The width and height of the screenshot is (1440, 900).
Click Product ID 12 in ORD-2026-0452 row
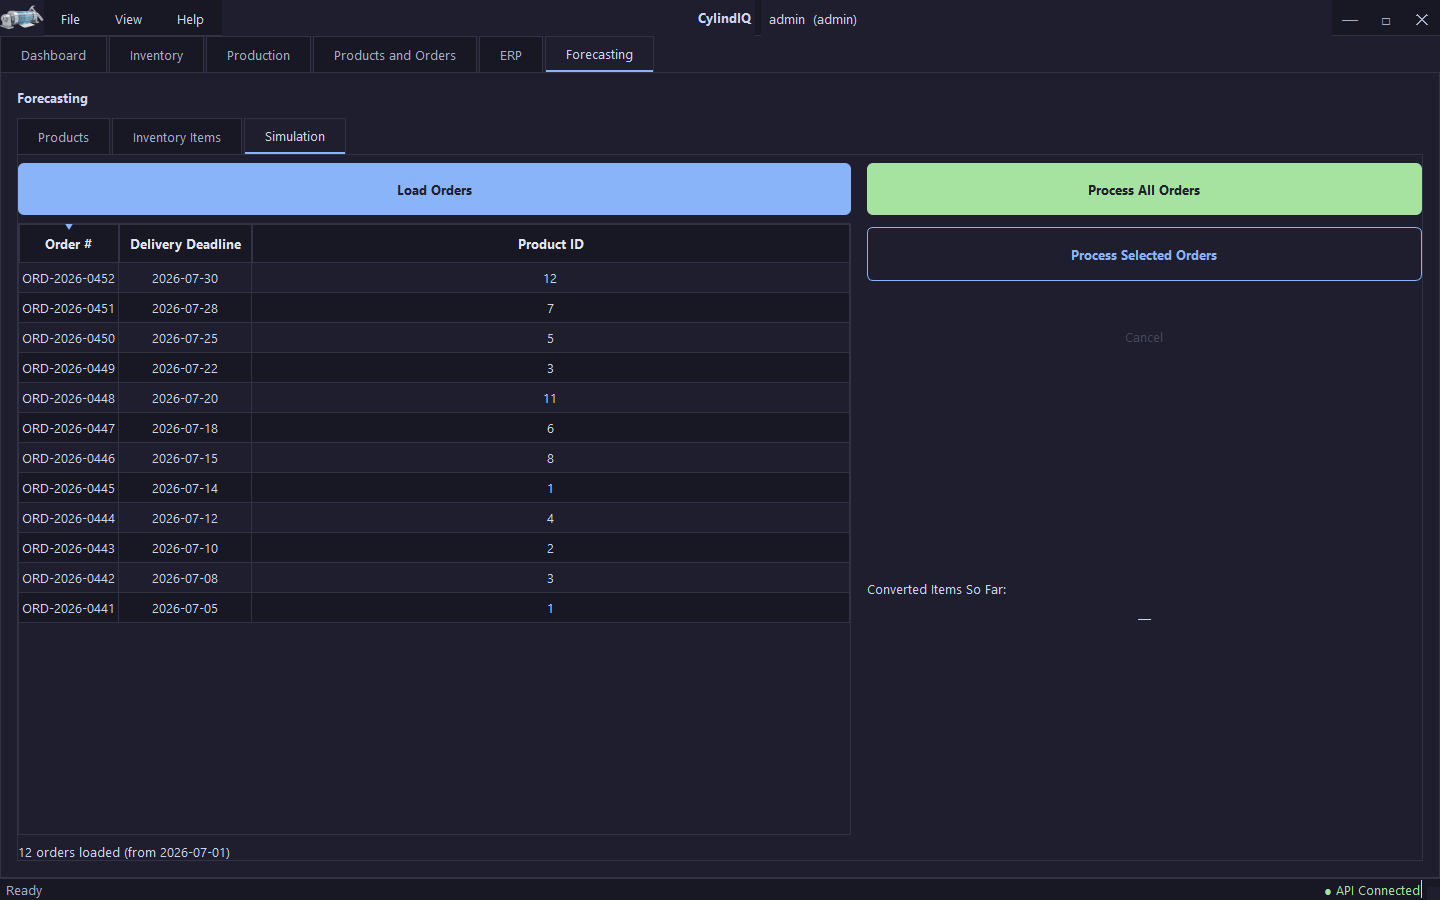550,278
